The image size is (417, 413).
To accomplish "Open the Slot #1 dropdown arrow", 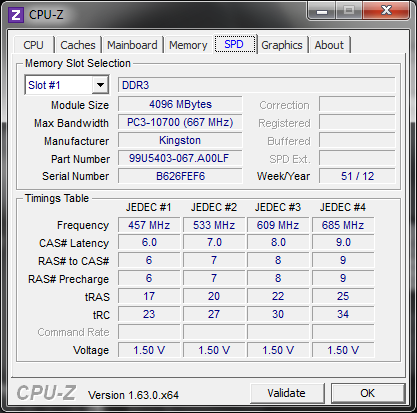I will click(x=100, y=85).
